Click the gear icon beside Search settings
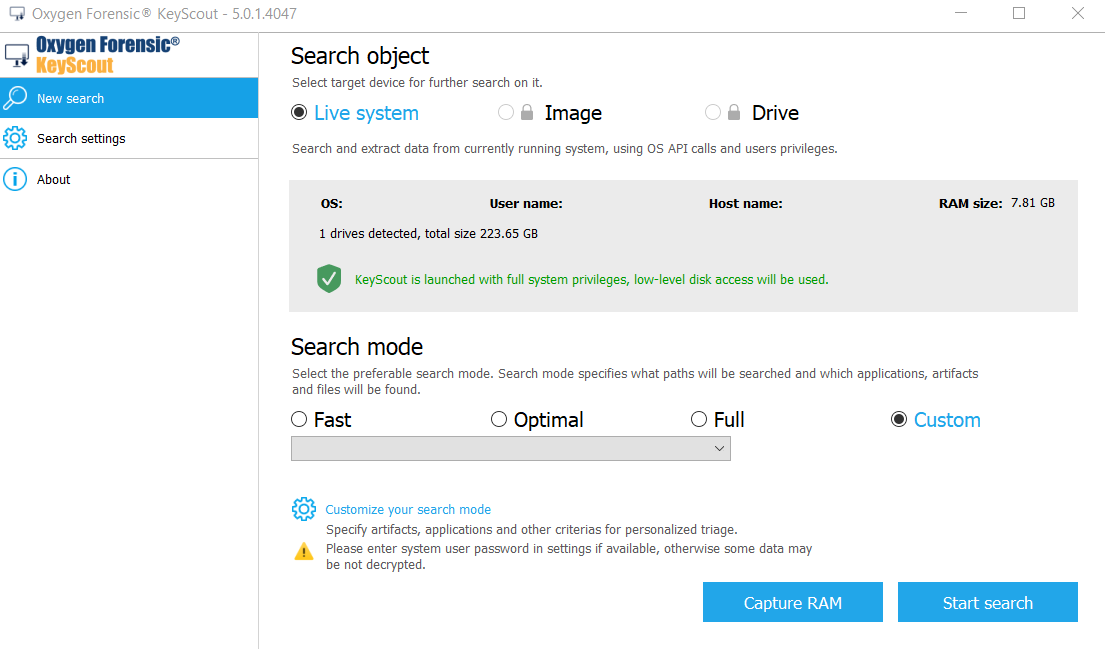The height and width of the screenshot is (649, 1105). (15, 138)
